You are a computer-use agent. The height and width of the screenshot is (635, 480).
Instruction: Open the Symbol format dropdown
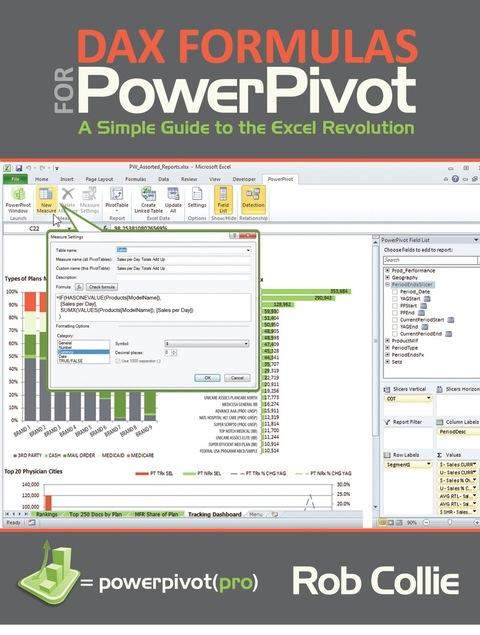click(x=207, y=344)
